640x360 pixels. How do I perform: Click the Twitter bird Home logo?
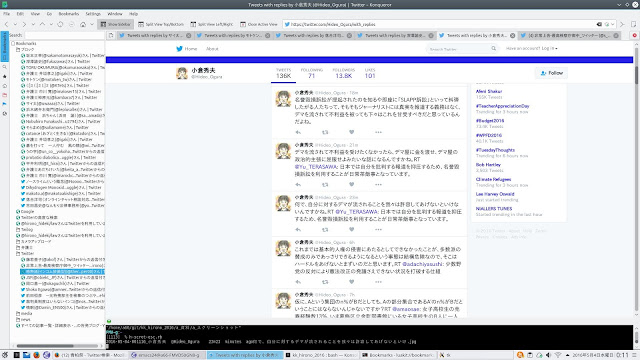coord(179,49)
